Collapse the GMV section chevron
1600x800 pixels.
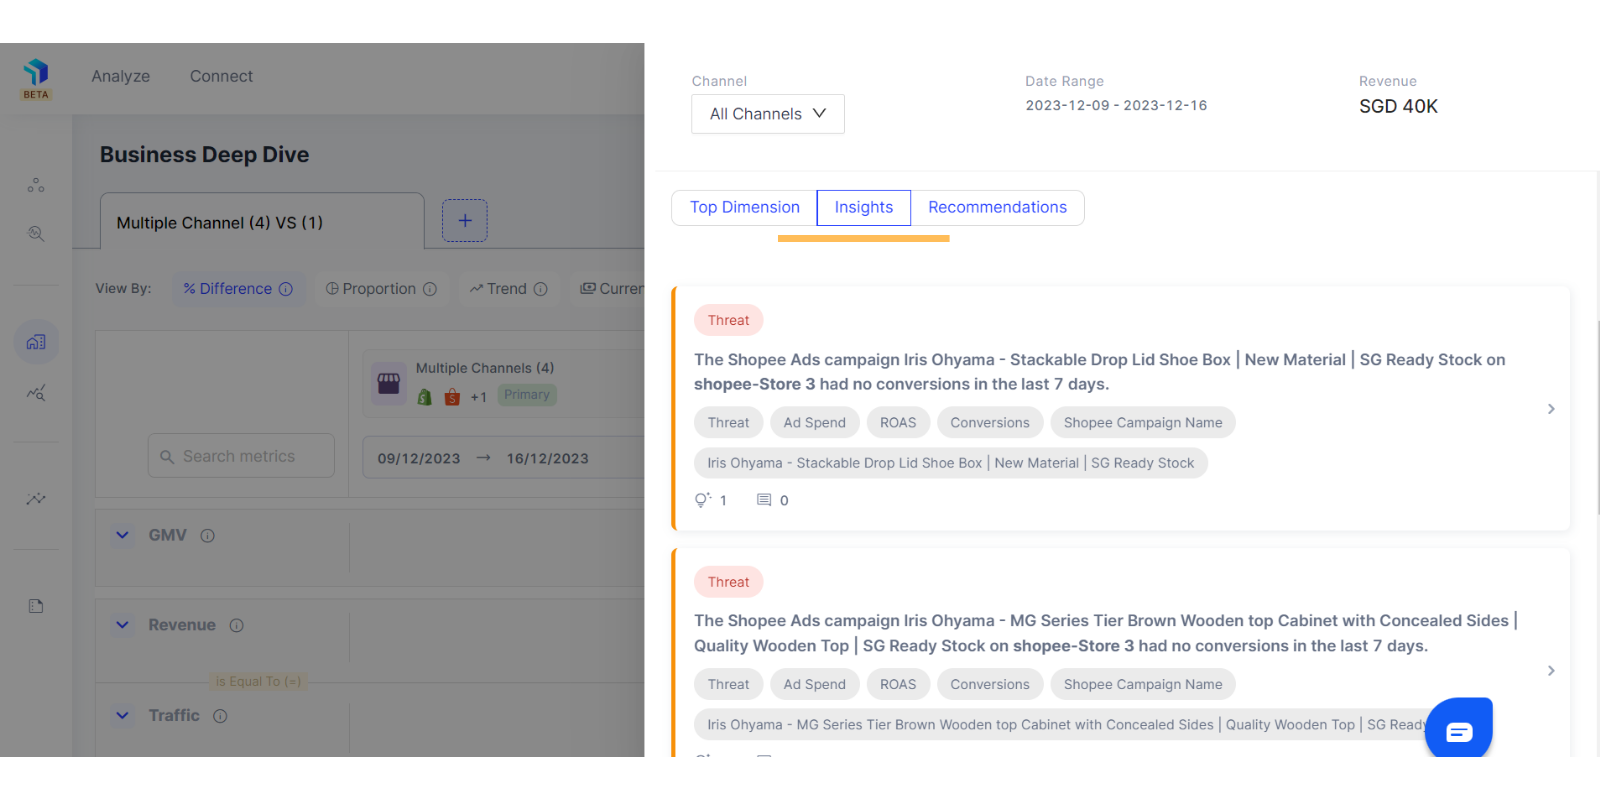(122, 535)
